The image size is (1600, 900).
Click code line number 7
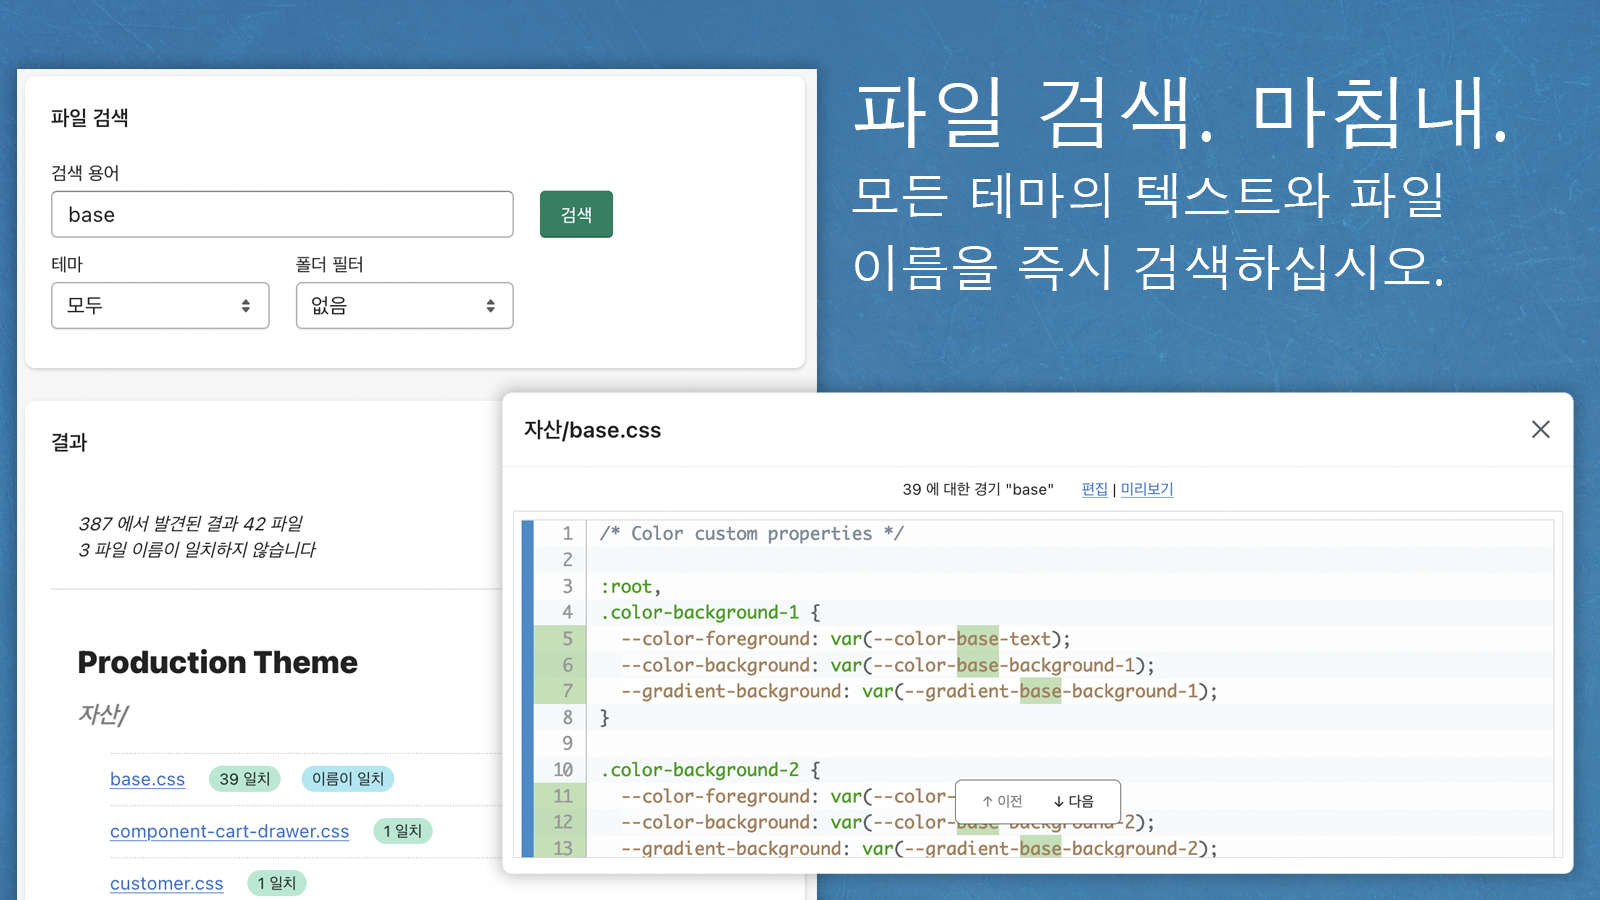567,691
